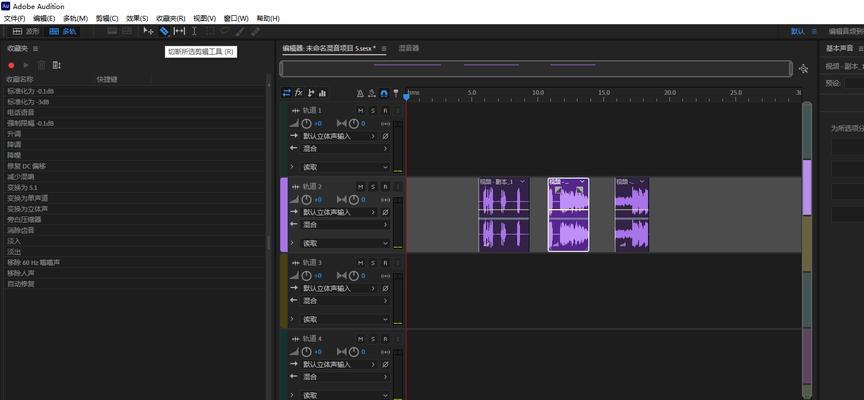
Task: Select the Time Selection I-beam tool
Action: pos(195,31)
